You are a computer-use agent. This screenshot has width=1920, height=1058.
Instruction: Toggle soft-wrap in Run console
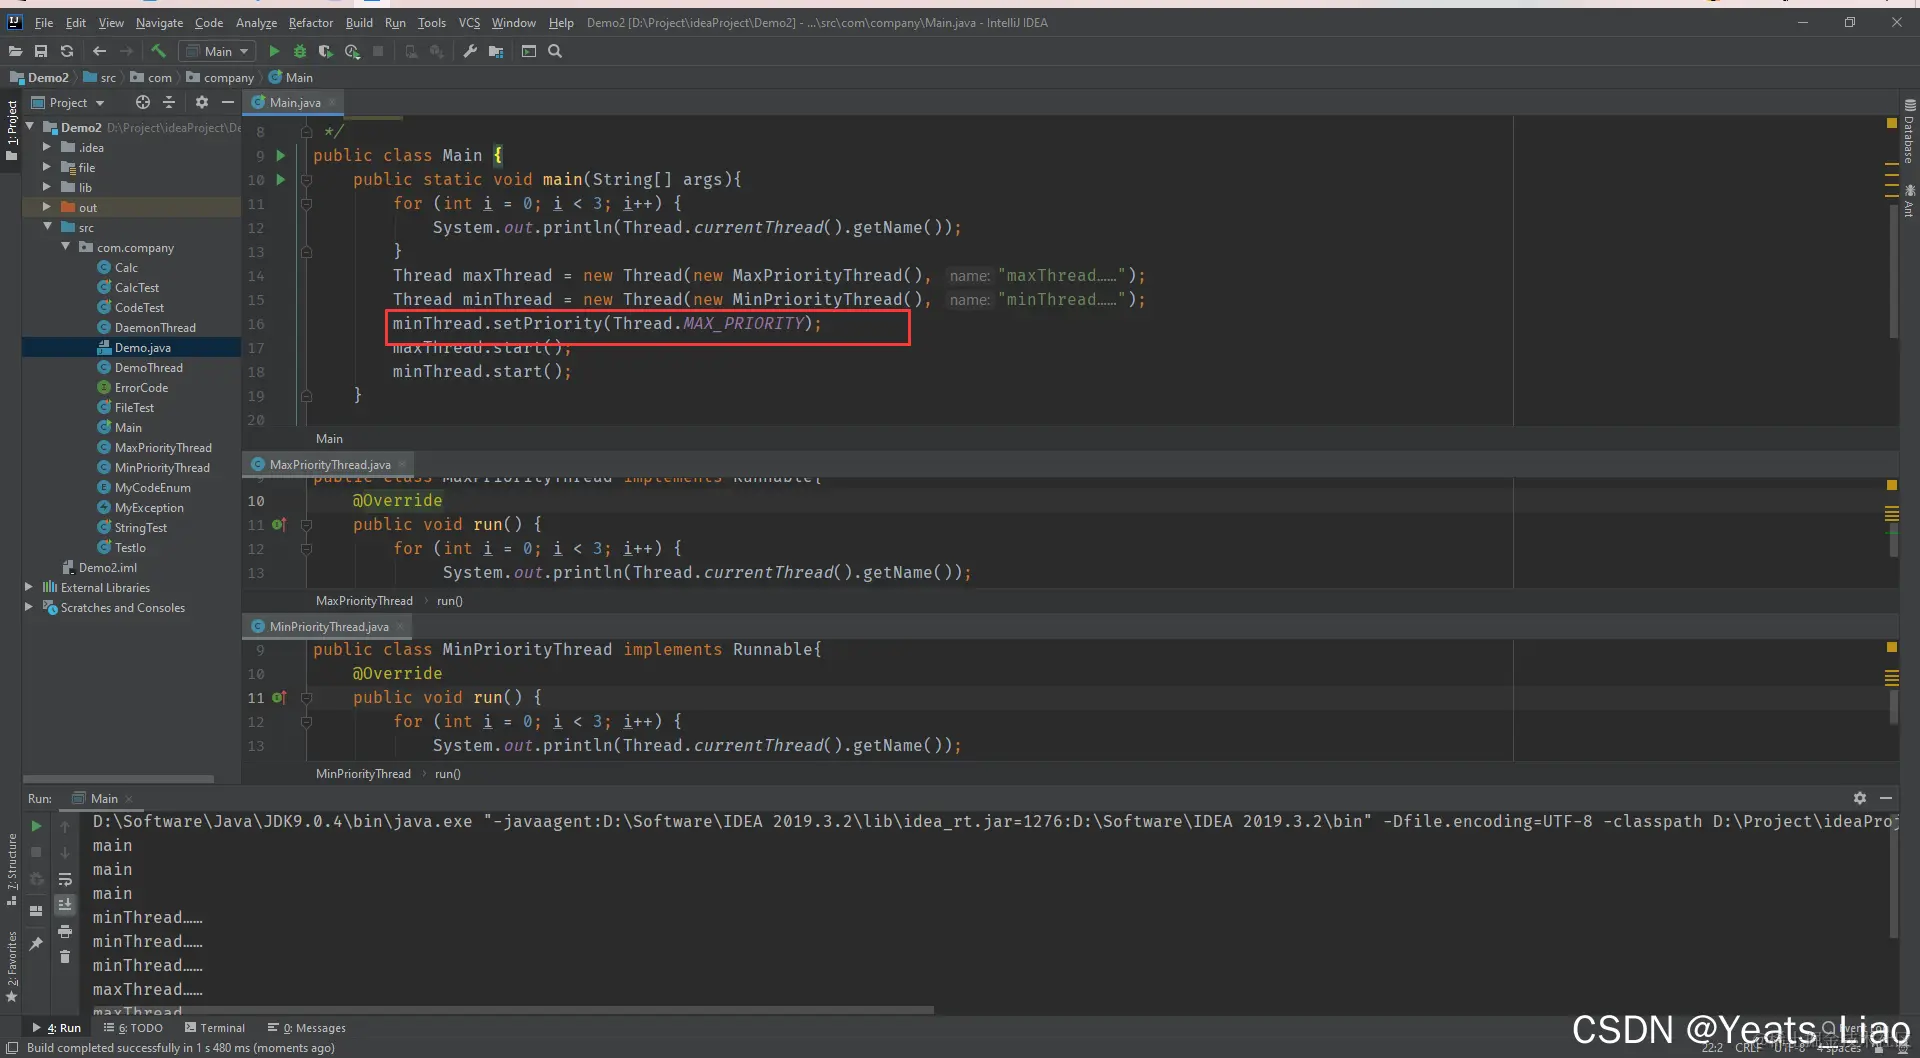(65, 880)
